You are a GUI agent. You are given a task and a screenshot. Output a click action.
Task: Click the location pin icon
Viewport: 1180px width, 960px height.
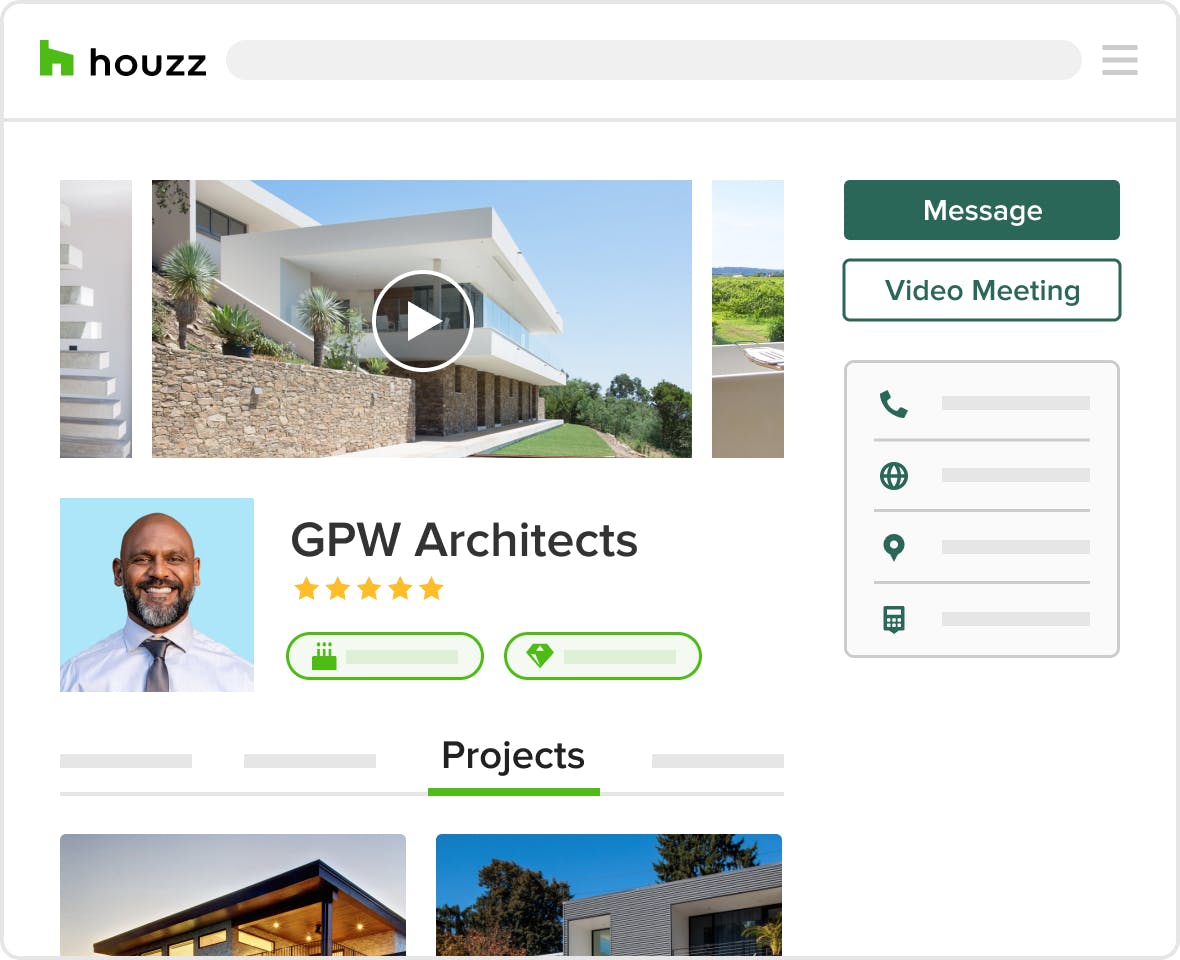(x=893, y=547)
